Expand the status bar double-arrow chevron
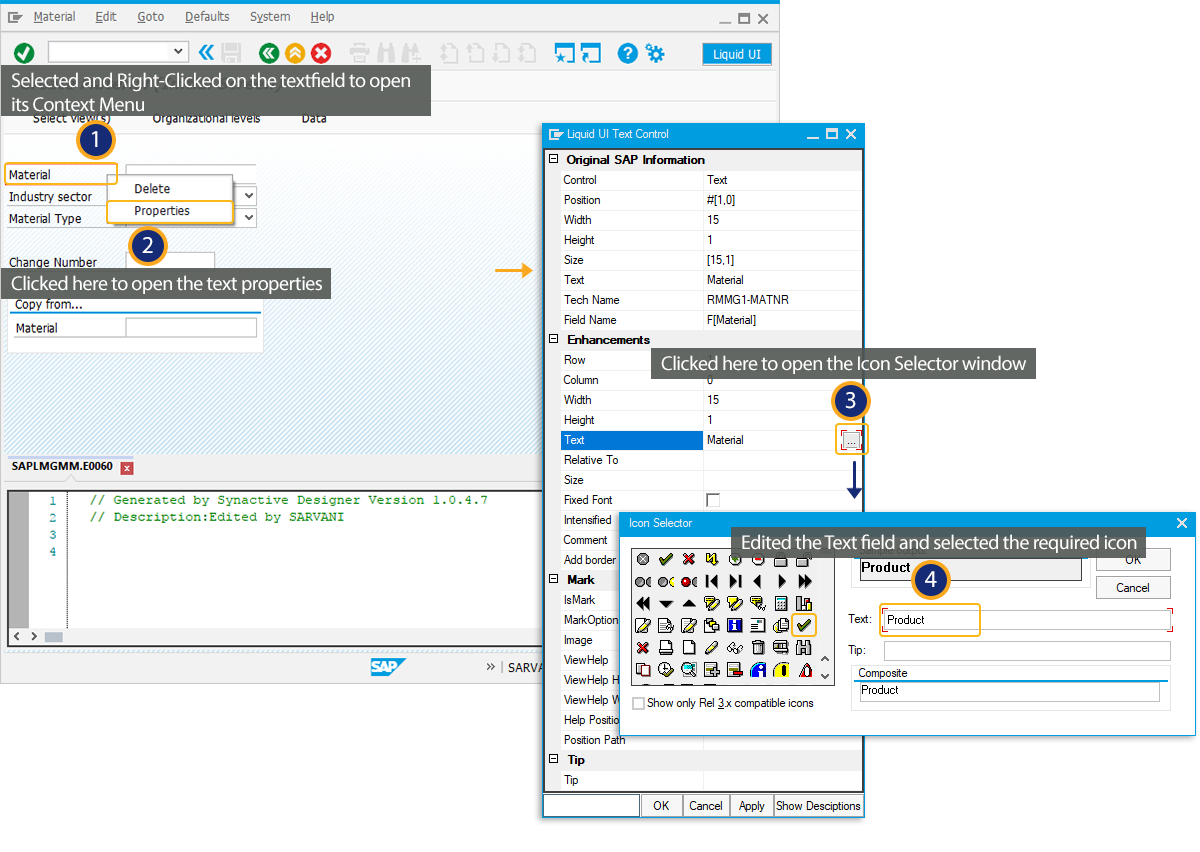This screenshot has width=1200, height=852. tap(491, 667)
